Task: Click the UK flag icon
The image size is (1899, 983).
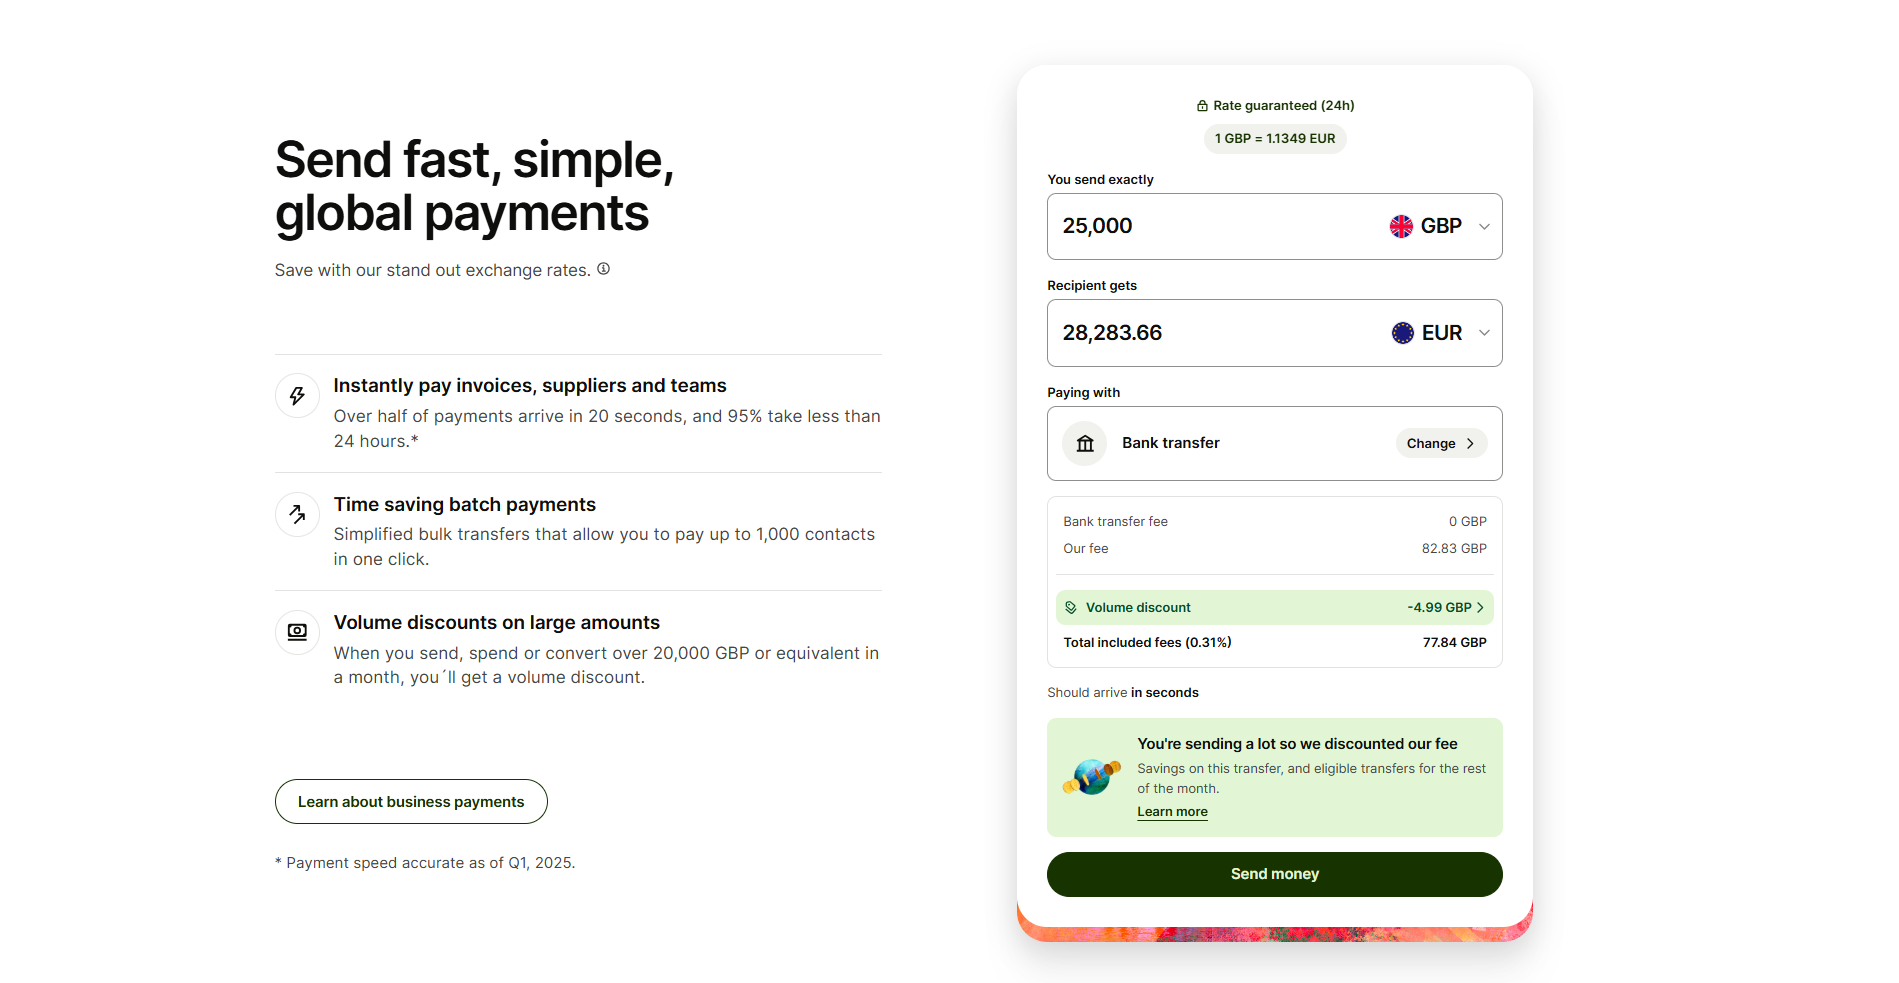Action: point(1401,227)
